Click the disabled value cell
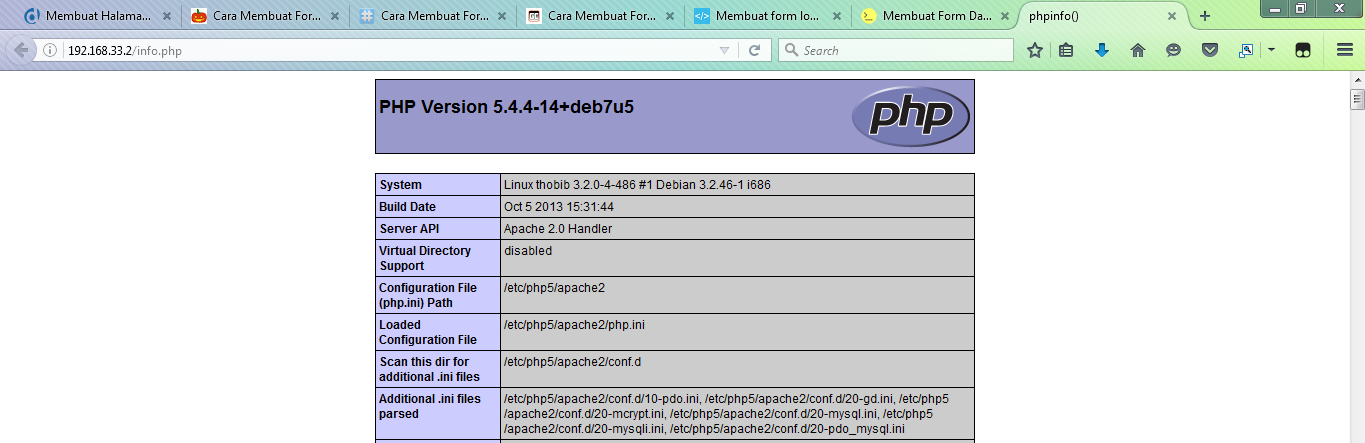This screenshot has width=1365, height=443. (x=737, y=258)
